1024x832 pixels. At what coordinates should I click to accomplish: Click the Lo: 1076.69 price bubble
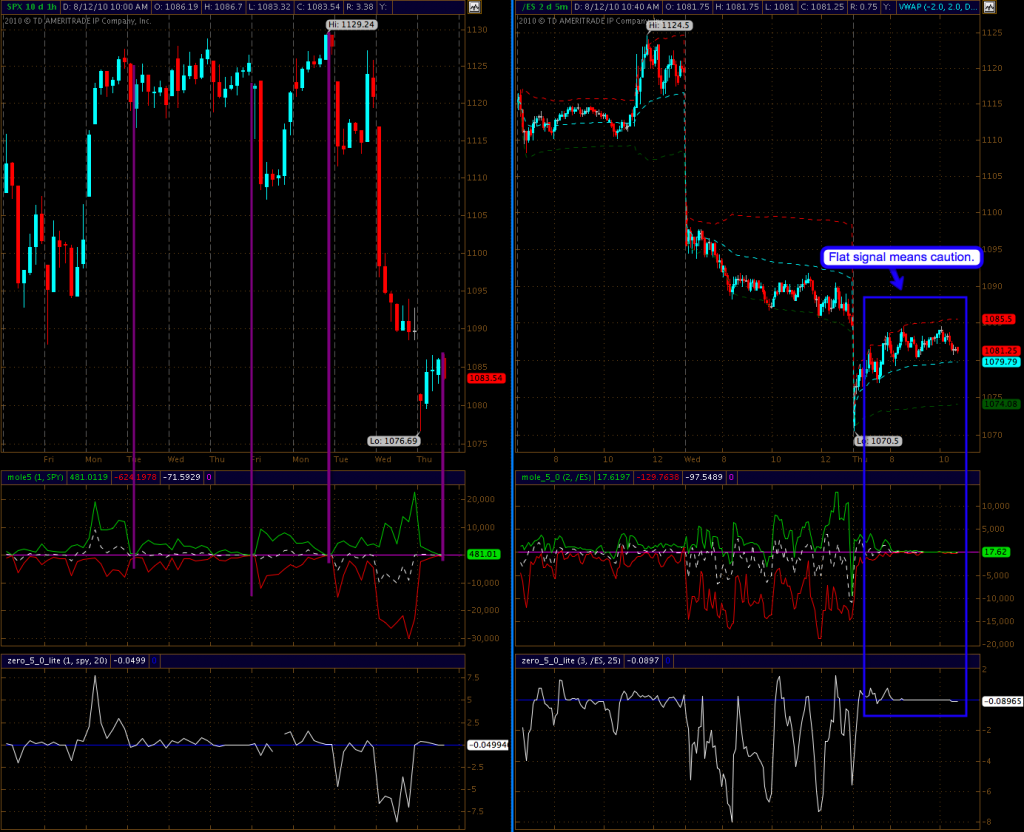393,440
